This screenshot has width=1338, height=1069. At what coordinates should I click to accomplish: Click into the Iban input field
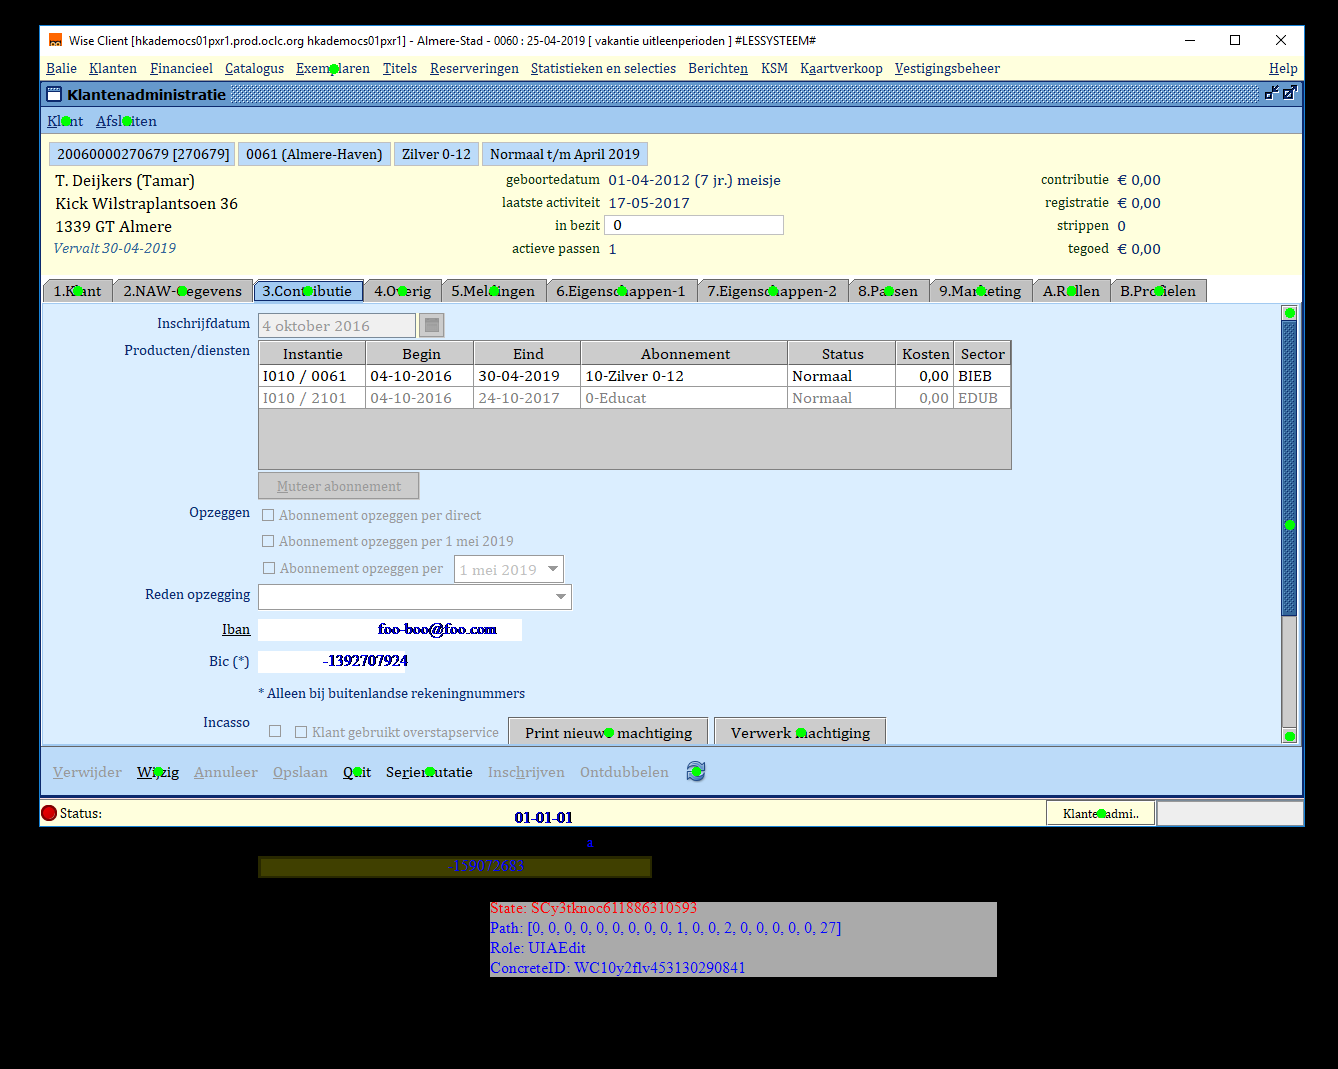pos(390,629)
